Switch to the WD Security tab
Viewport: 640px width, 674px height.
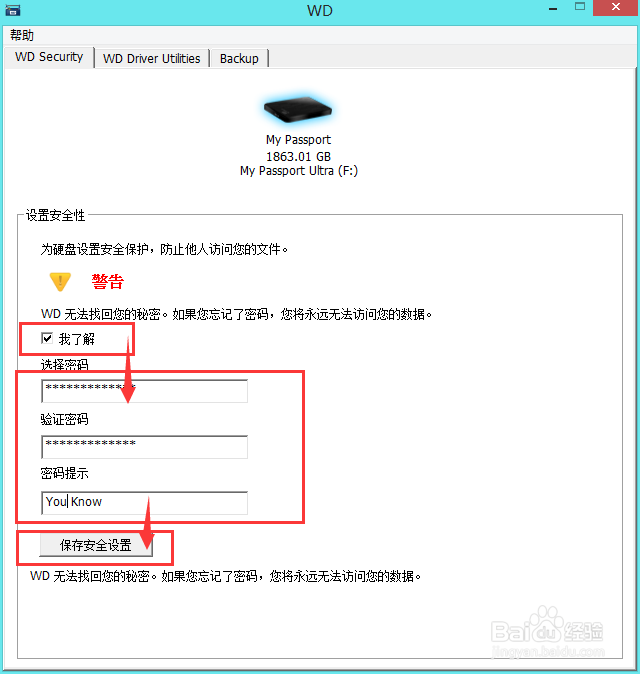(49, 57)
